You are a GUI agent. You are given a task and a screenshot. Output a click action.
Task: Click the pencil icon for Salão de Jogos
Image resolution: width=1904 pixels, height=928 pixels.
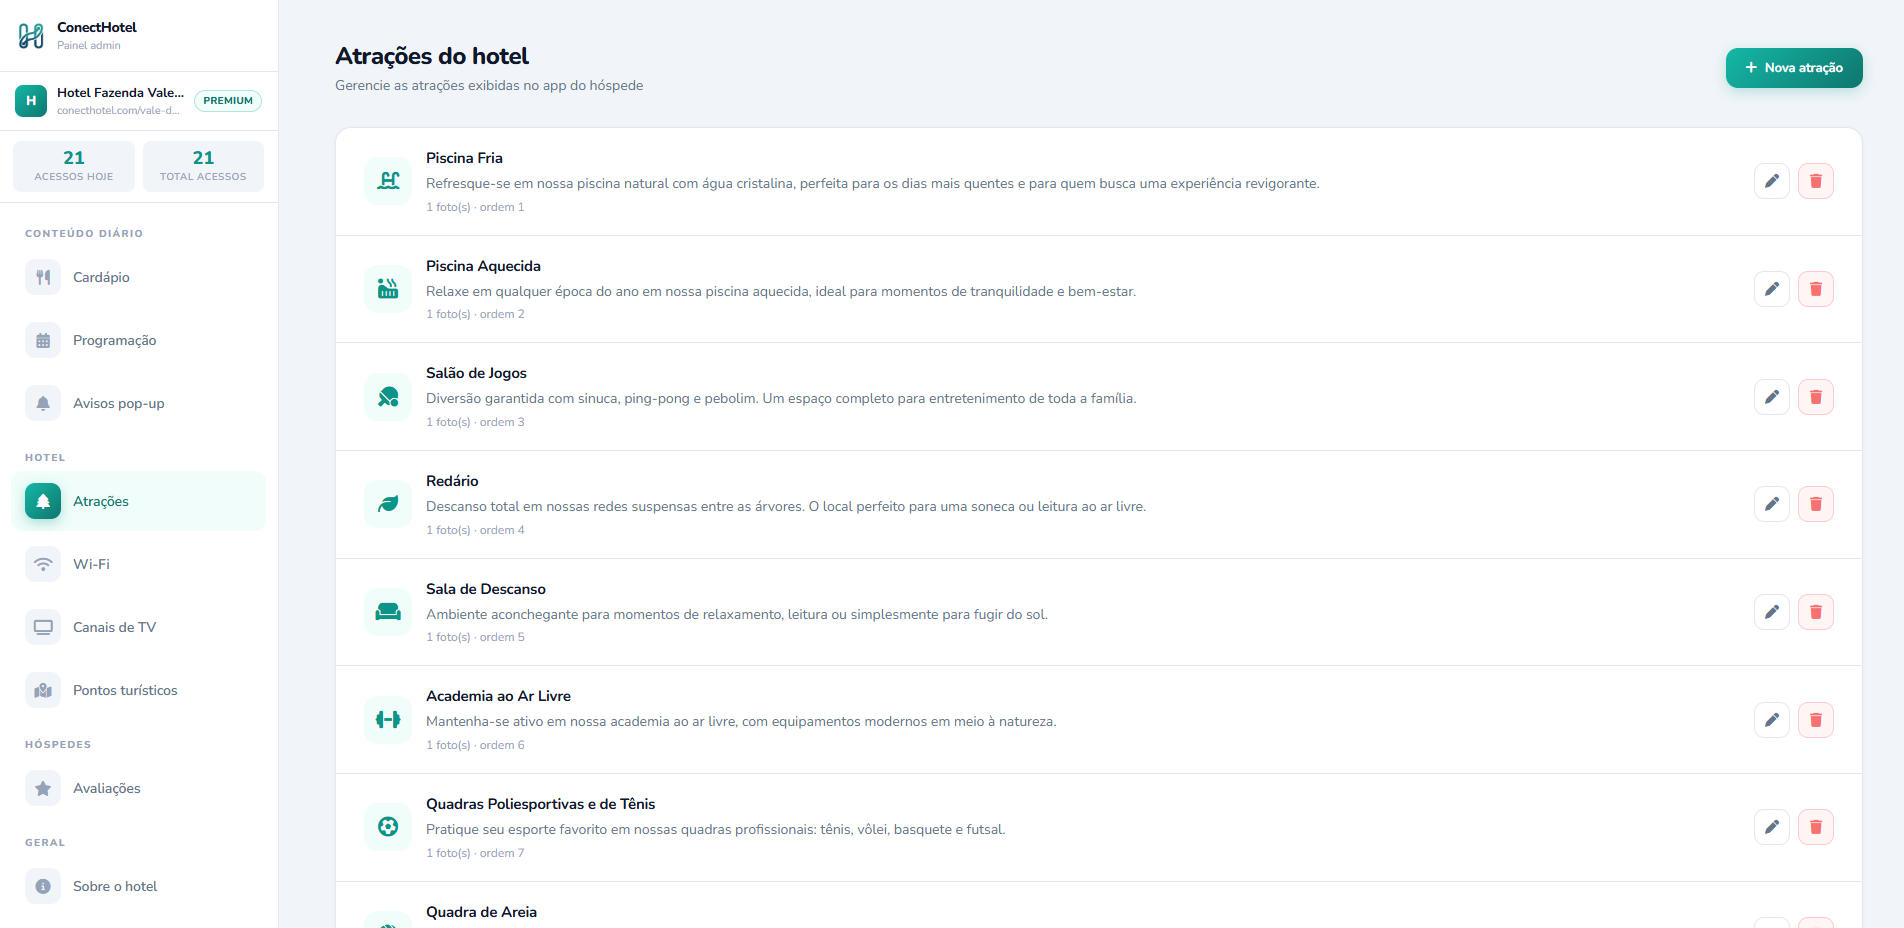(1771, 397)
